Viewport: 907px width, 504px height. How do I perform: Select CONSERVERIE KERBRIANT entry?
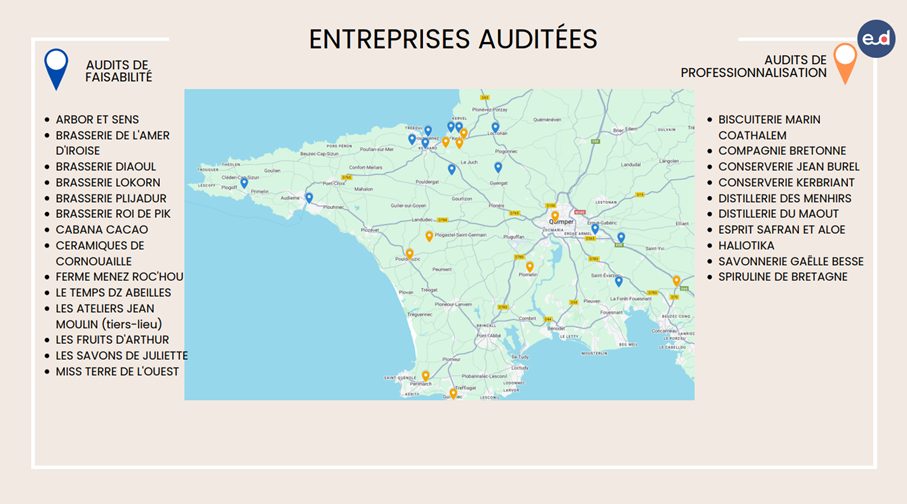coord(786,182)
